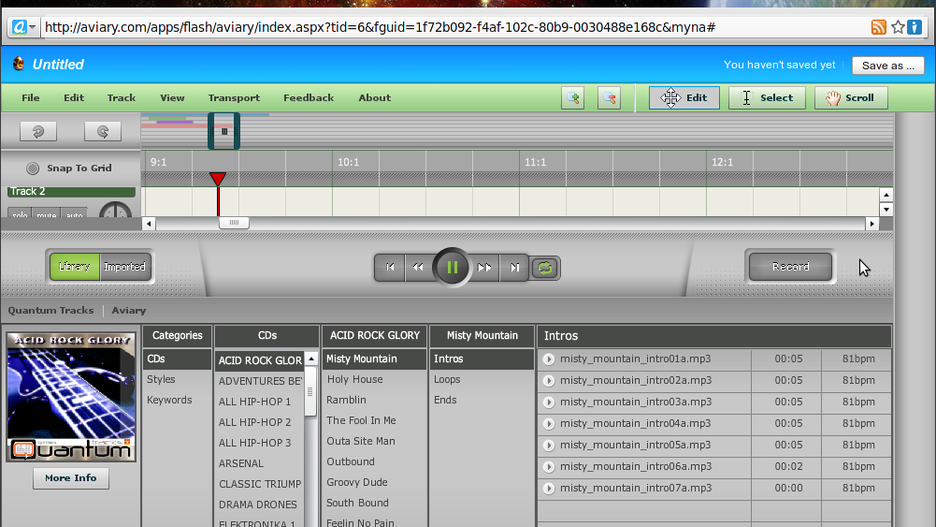The width and height of the screenshot is (936, 527).
Task: Enable Snap To Grid radio button
Action: pyautogui.click(x=33, y=169)
